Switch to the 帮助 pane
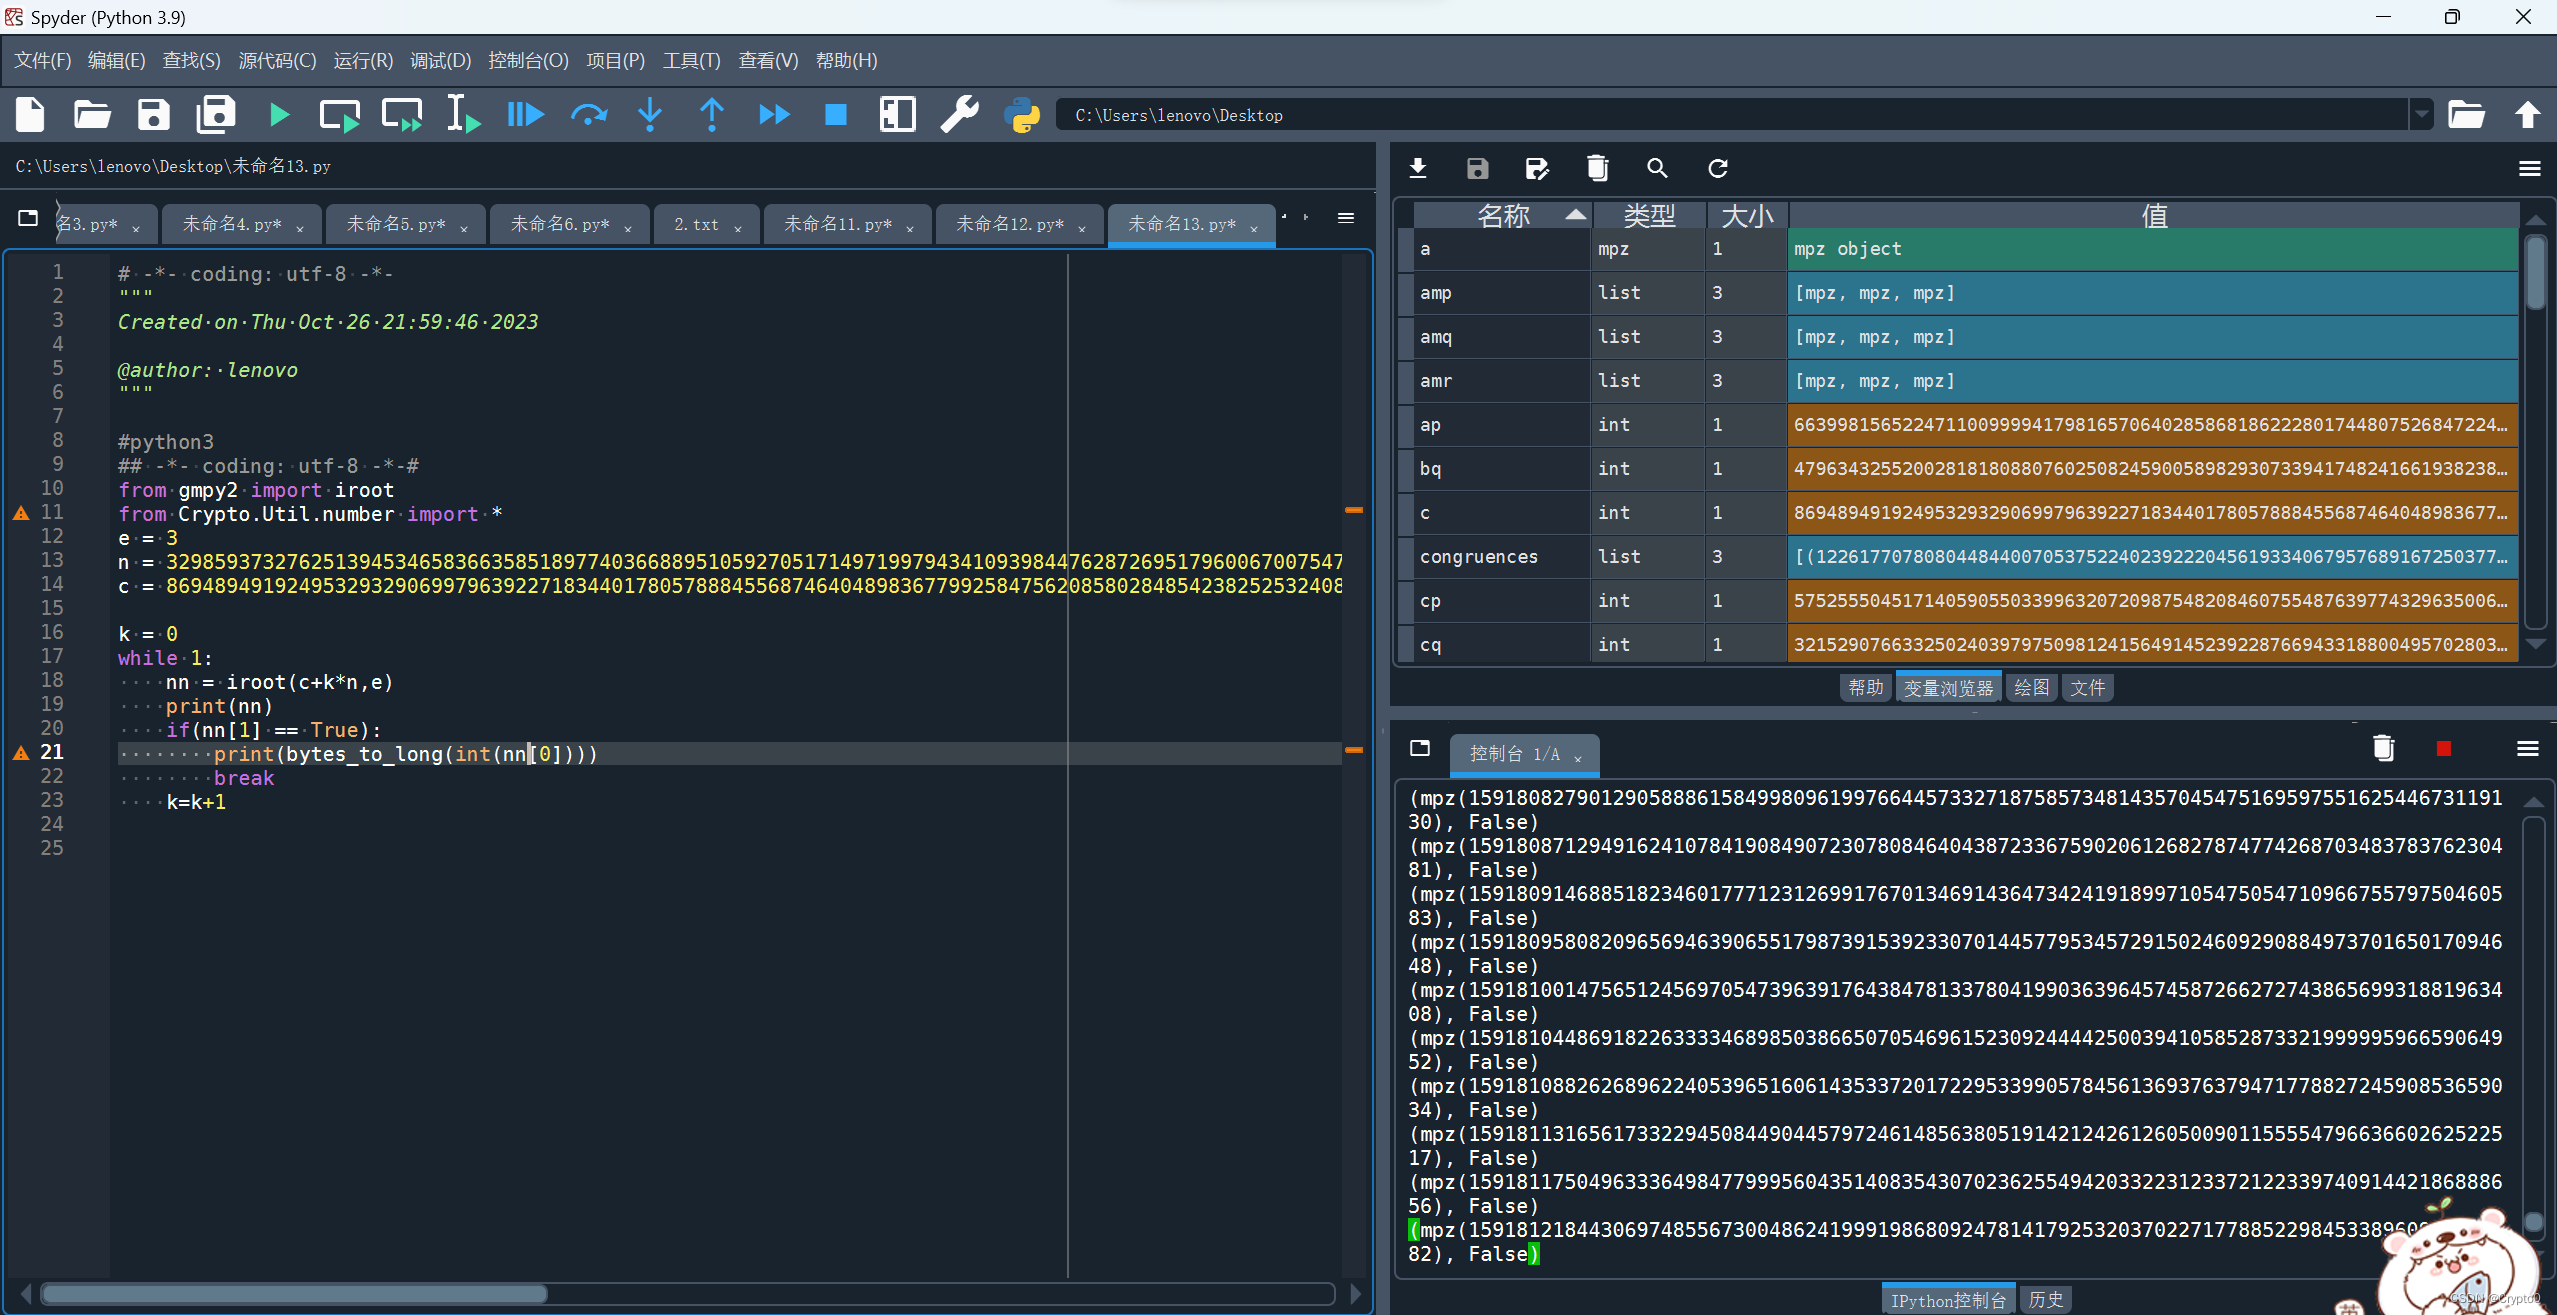The height and width of the screenshot is (1315, 2557). [x=1864, y=687]
